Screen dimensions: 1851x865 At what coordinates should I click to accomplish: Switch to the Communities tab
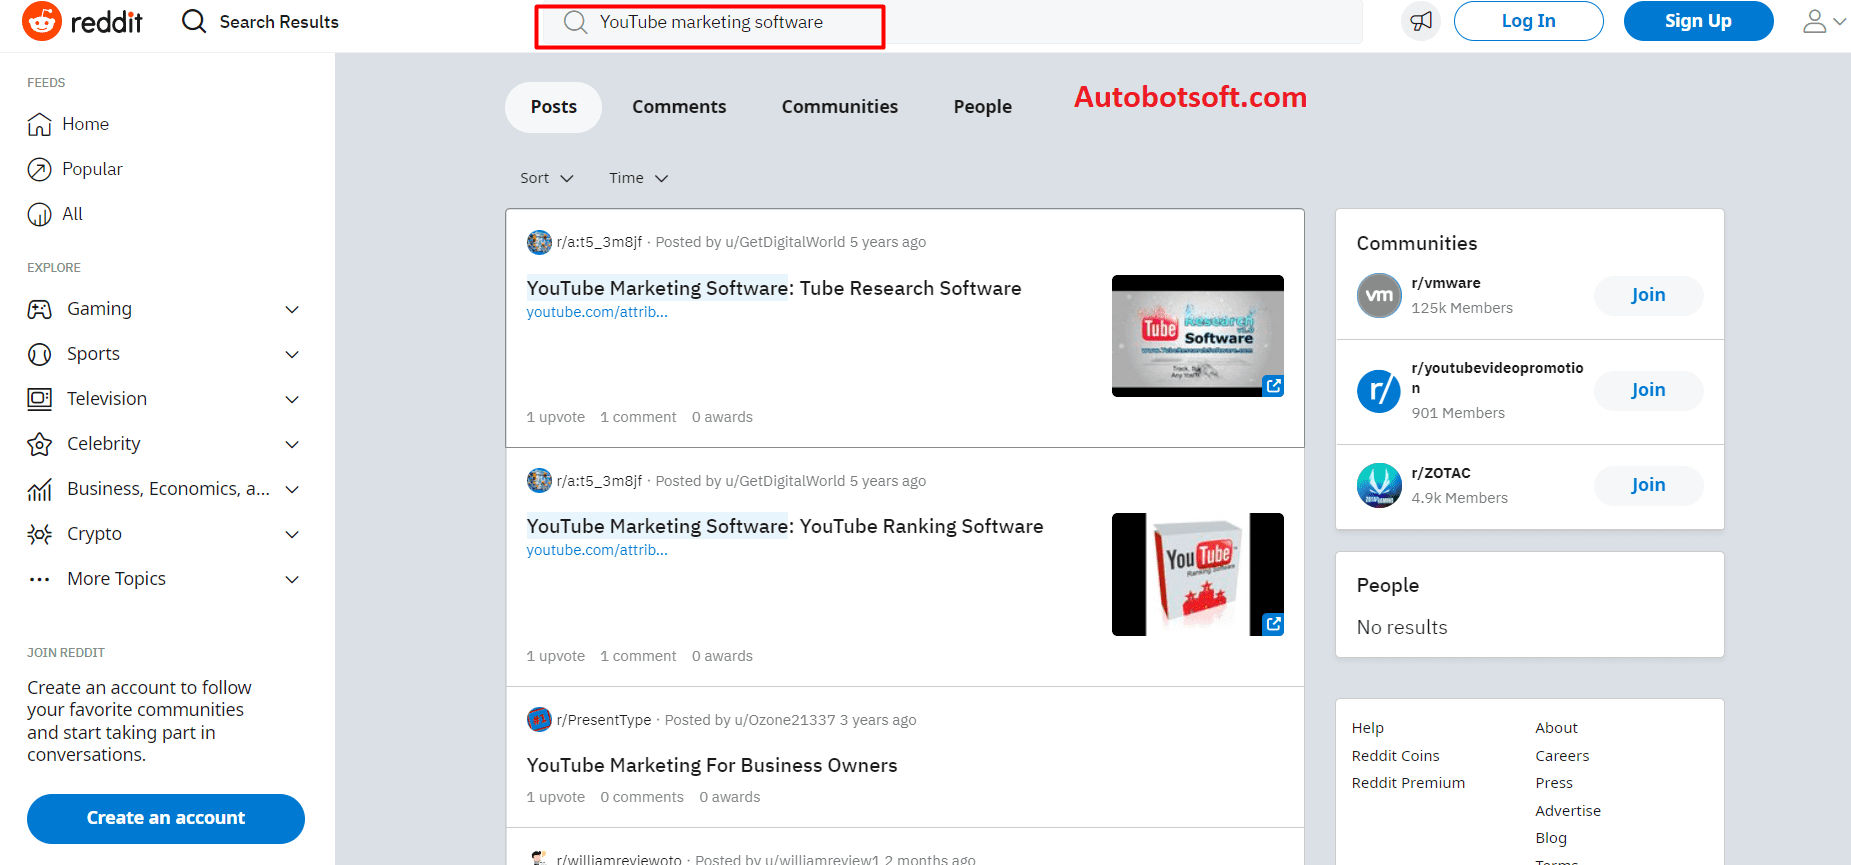click(840, 107)
